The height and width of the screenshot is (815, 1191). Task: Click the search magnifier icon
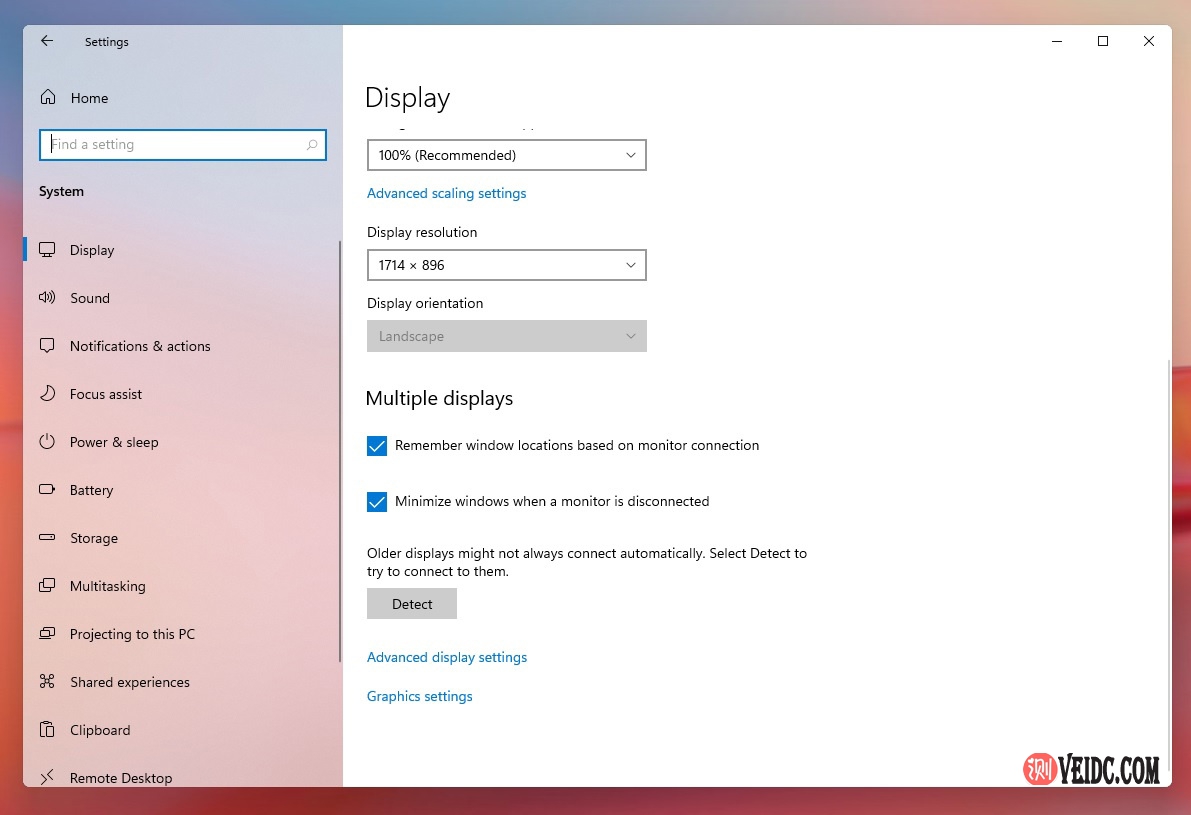click(x=312, y=145)
